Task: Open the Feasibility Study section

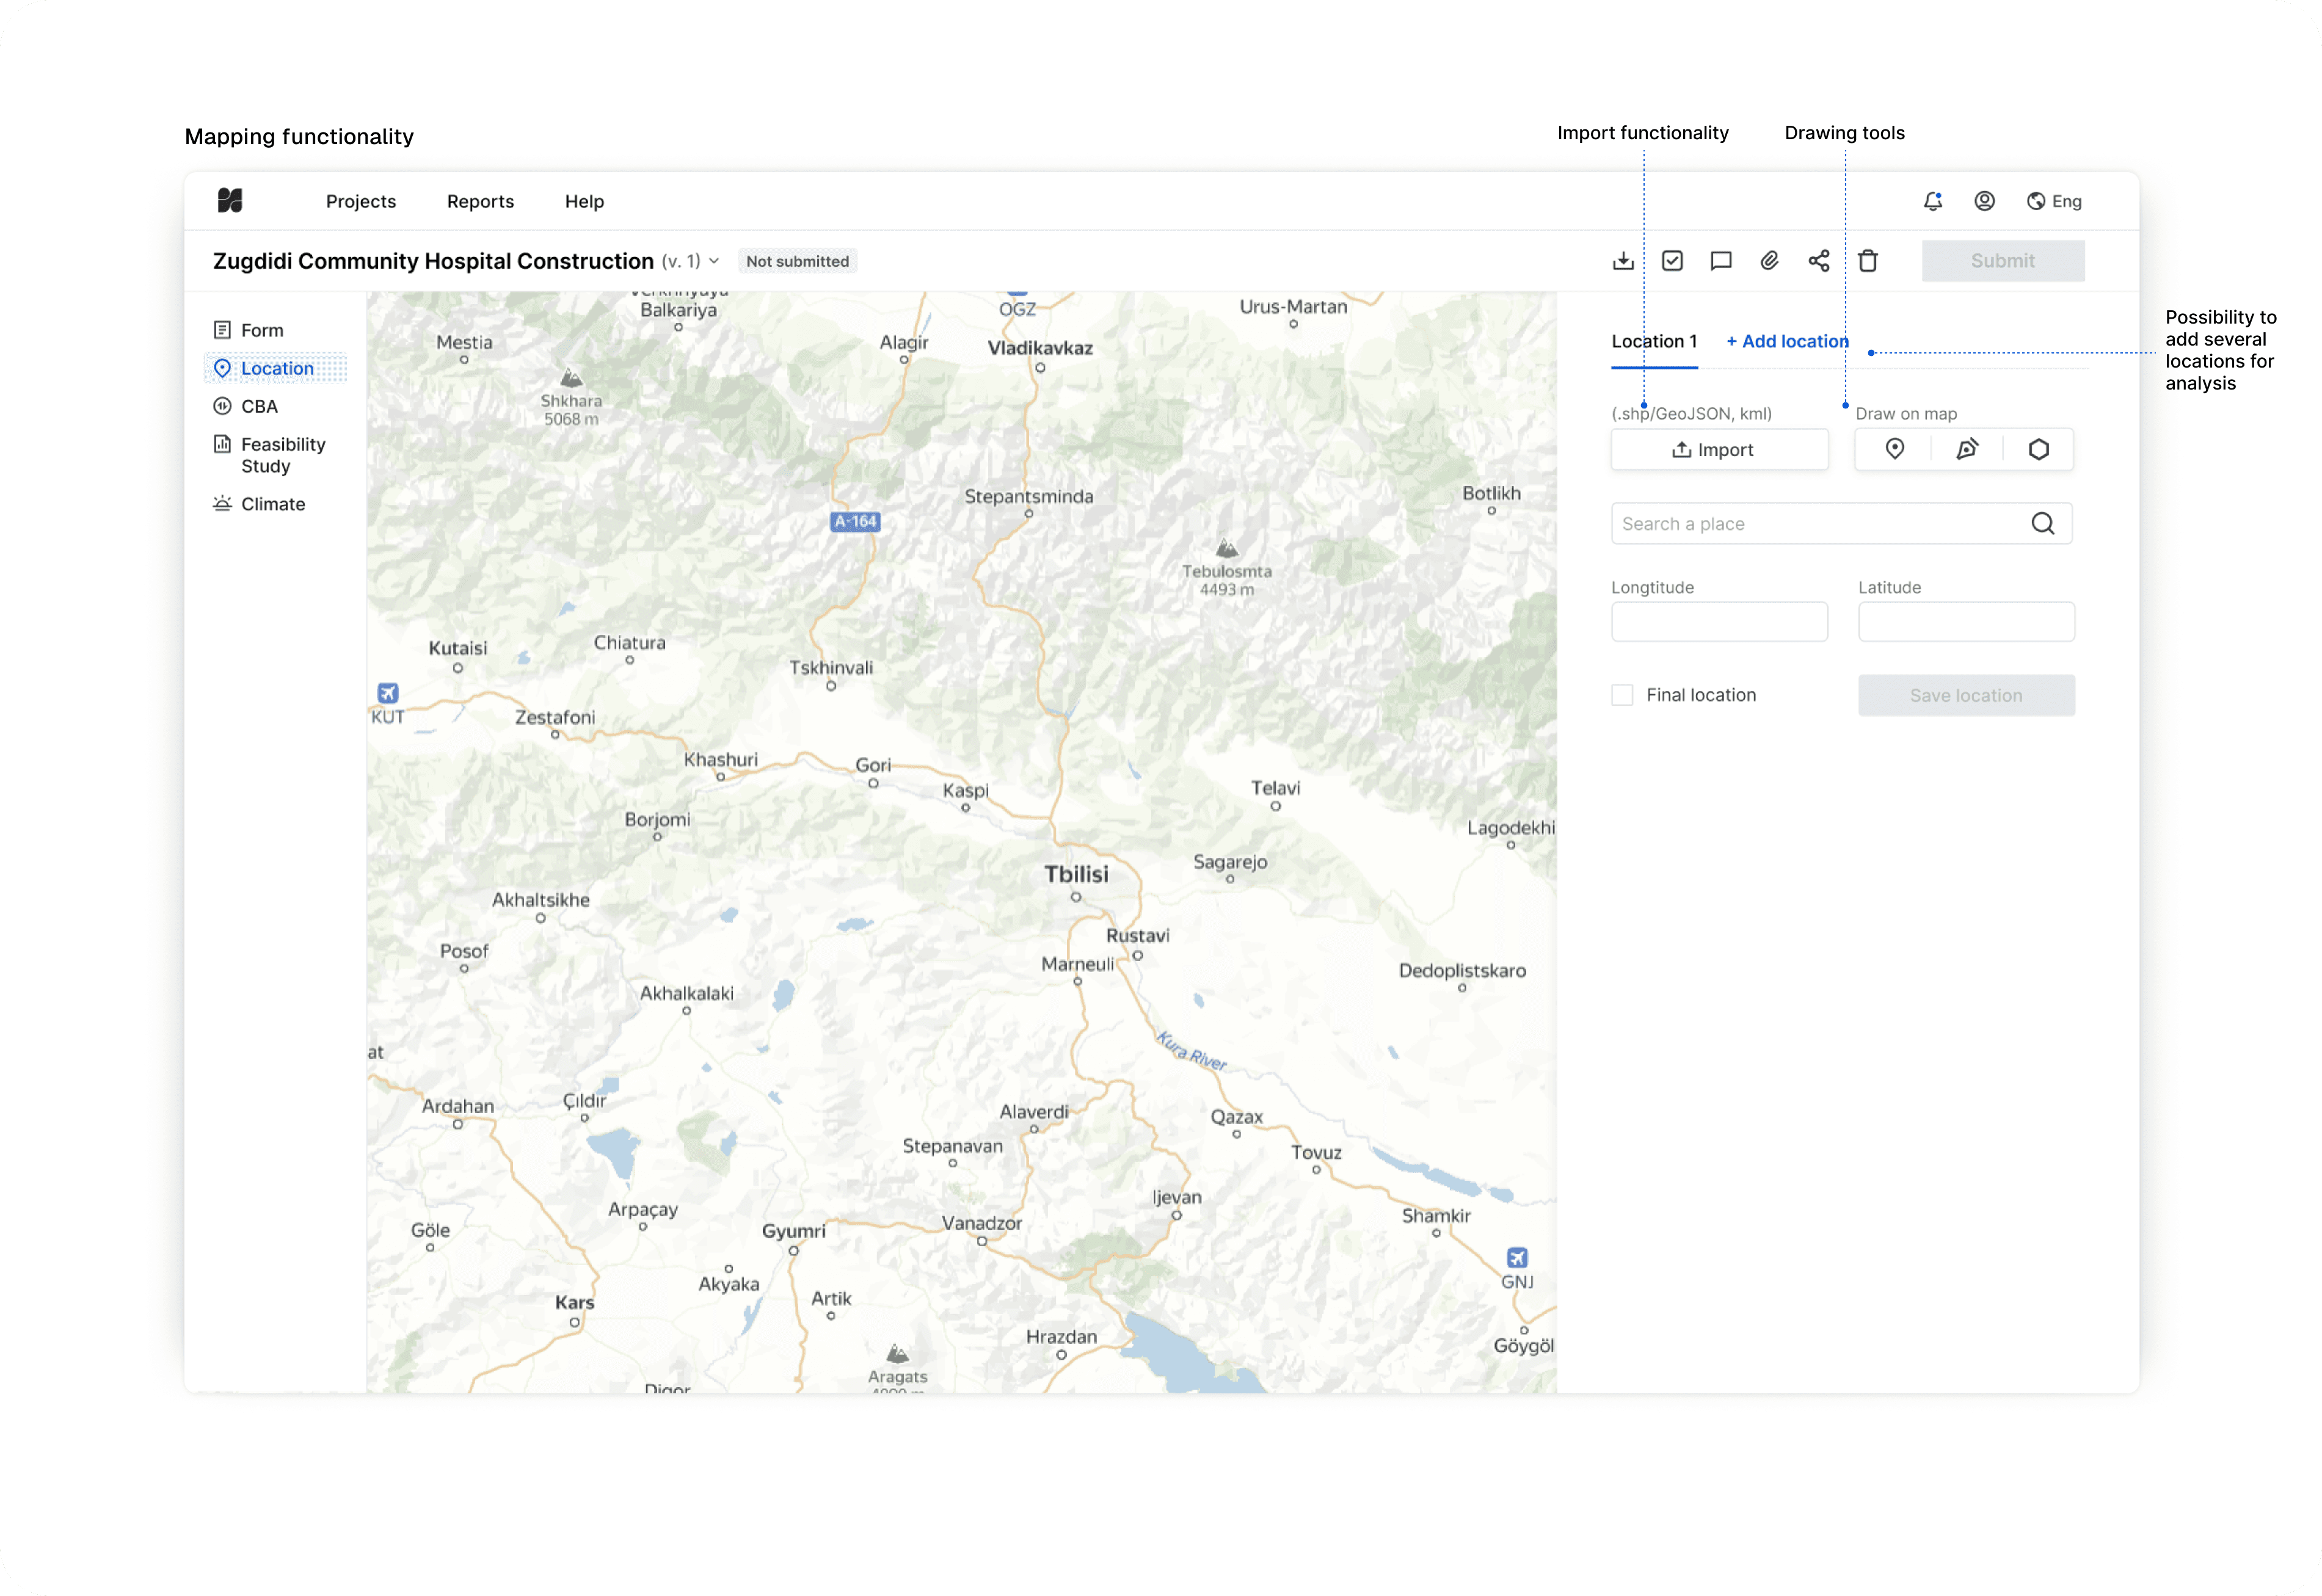Action: [282, 455]
